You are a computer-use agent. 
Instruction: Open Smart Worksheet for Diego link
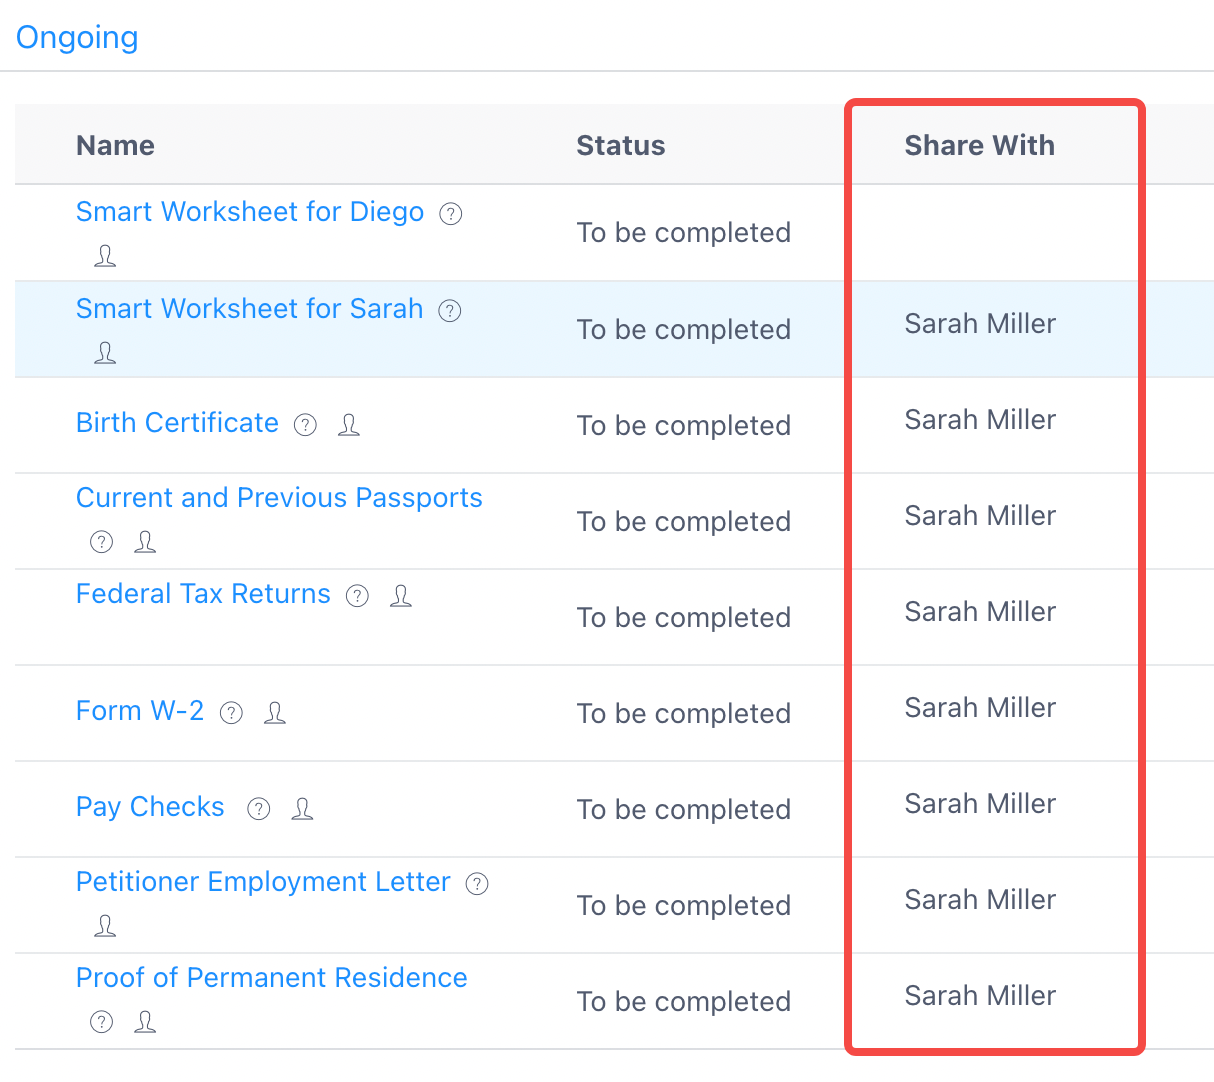coord(250,212)
